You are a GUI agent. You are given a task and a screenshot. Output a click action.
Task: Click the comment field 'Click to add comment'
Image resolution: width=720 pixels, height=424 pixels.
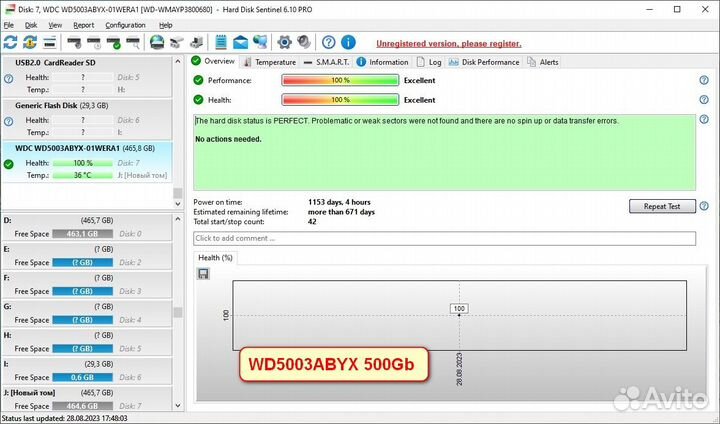click(x=444, y=238)
